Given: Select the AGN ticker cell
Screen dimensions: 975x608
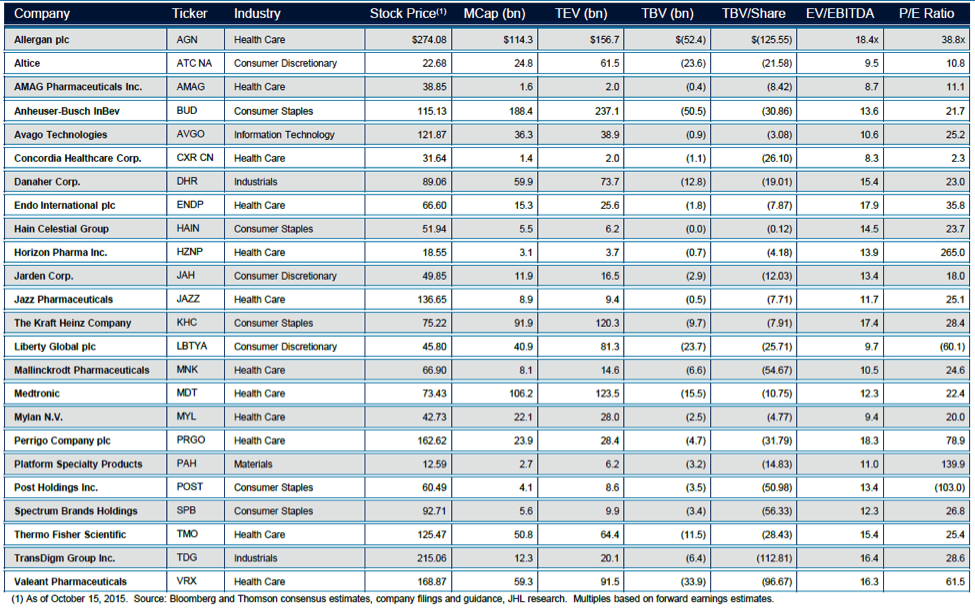Looking at the screenshot, I should 189,39.
